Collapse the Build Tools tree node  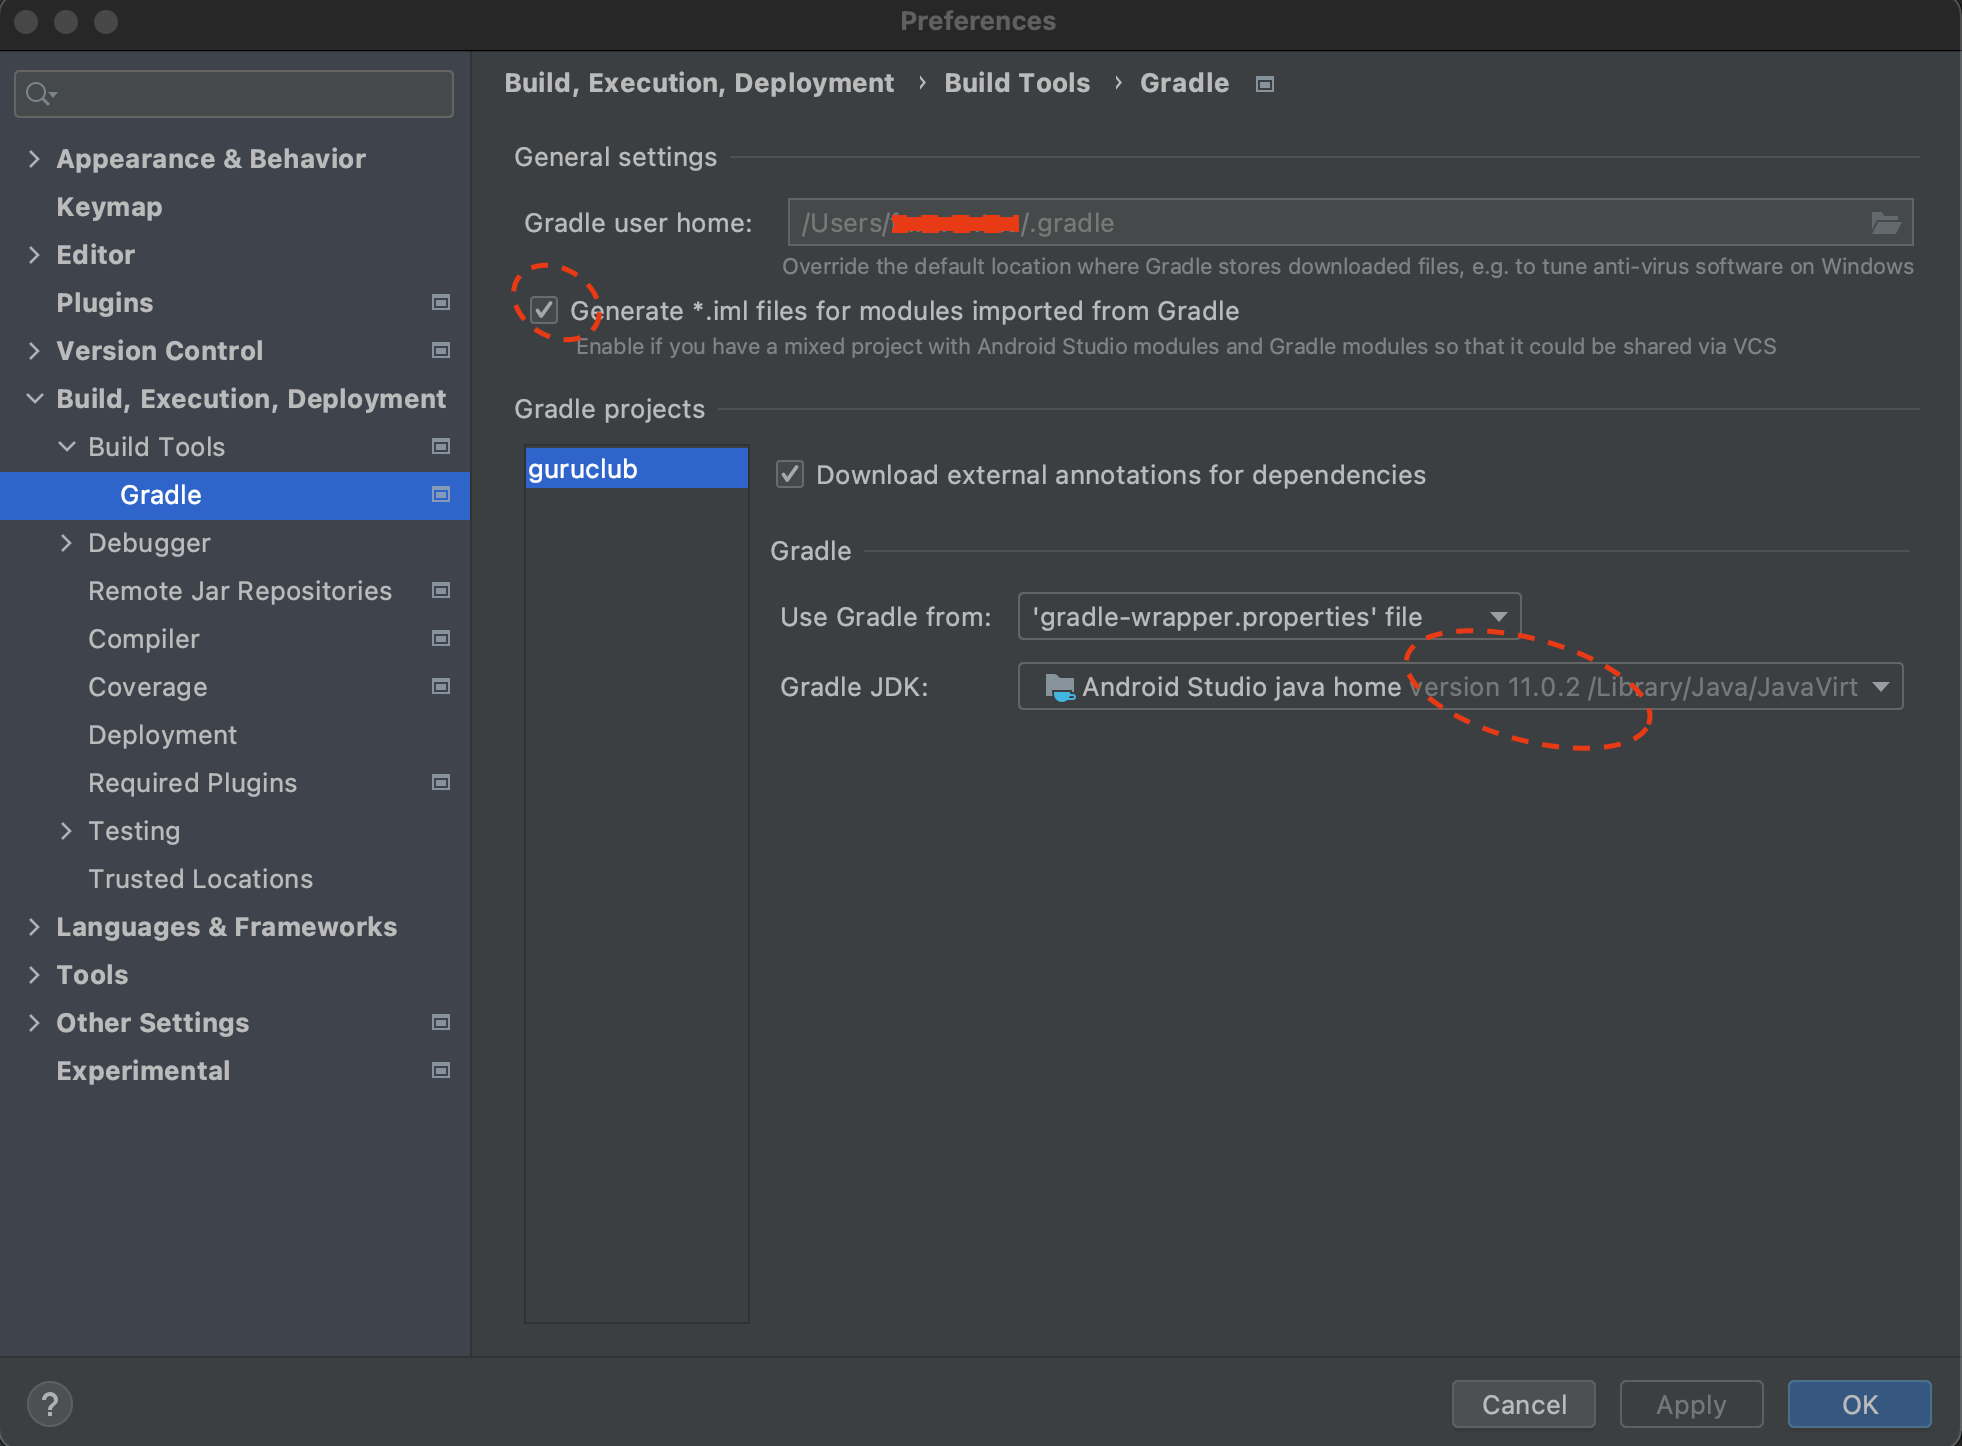point(67,447)
